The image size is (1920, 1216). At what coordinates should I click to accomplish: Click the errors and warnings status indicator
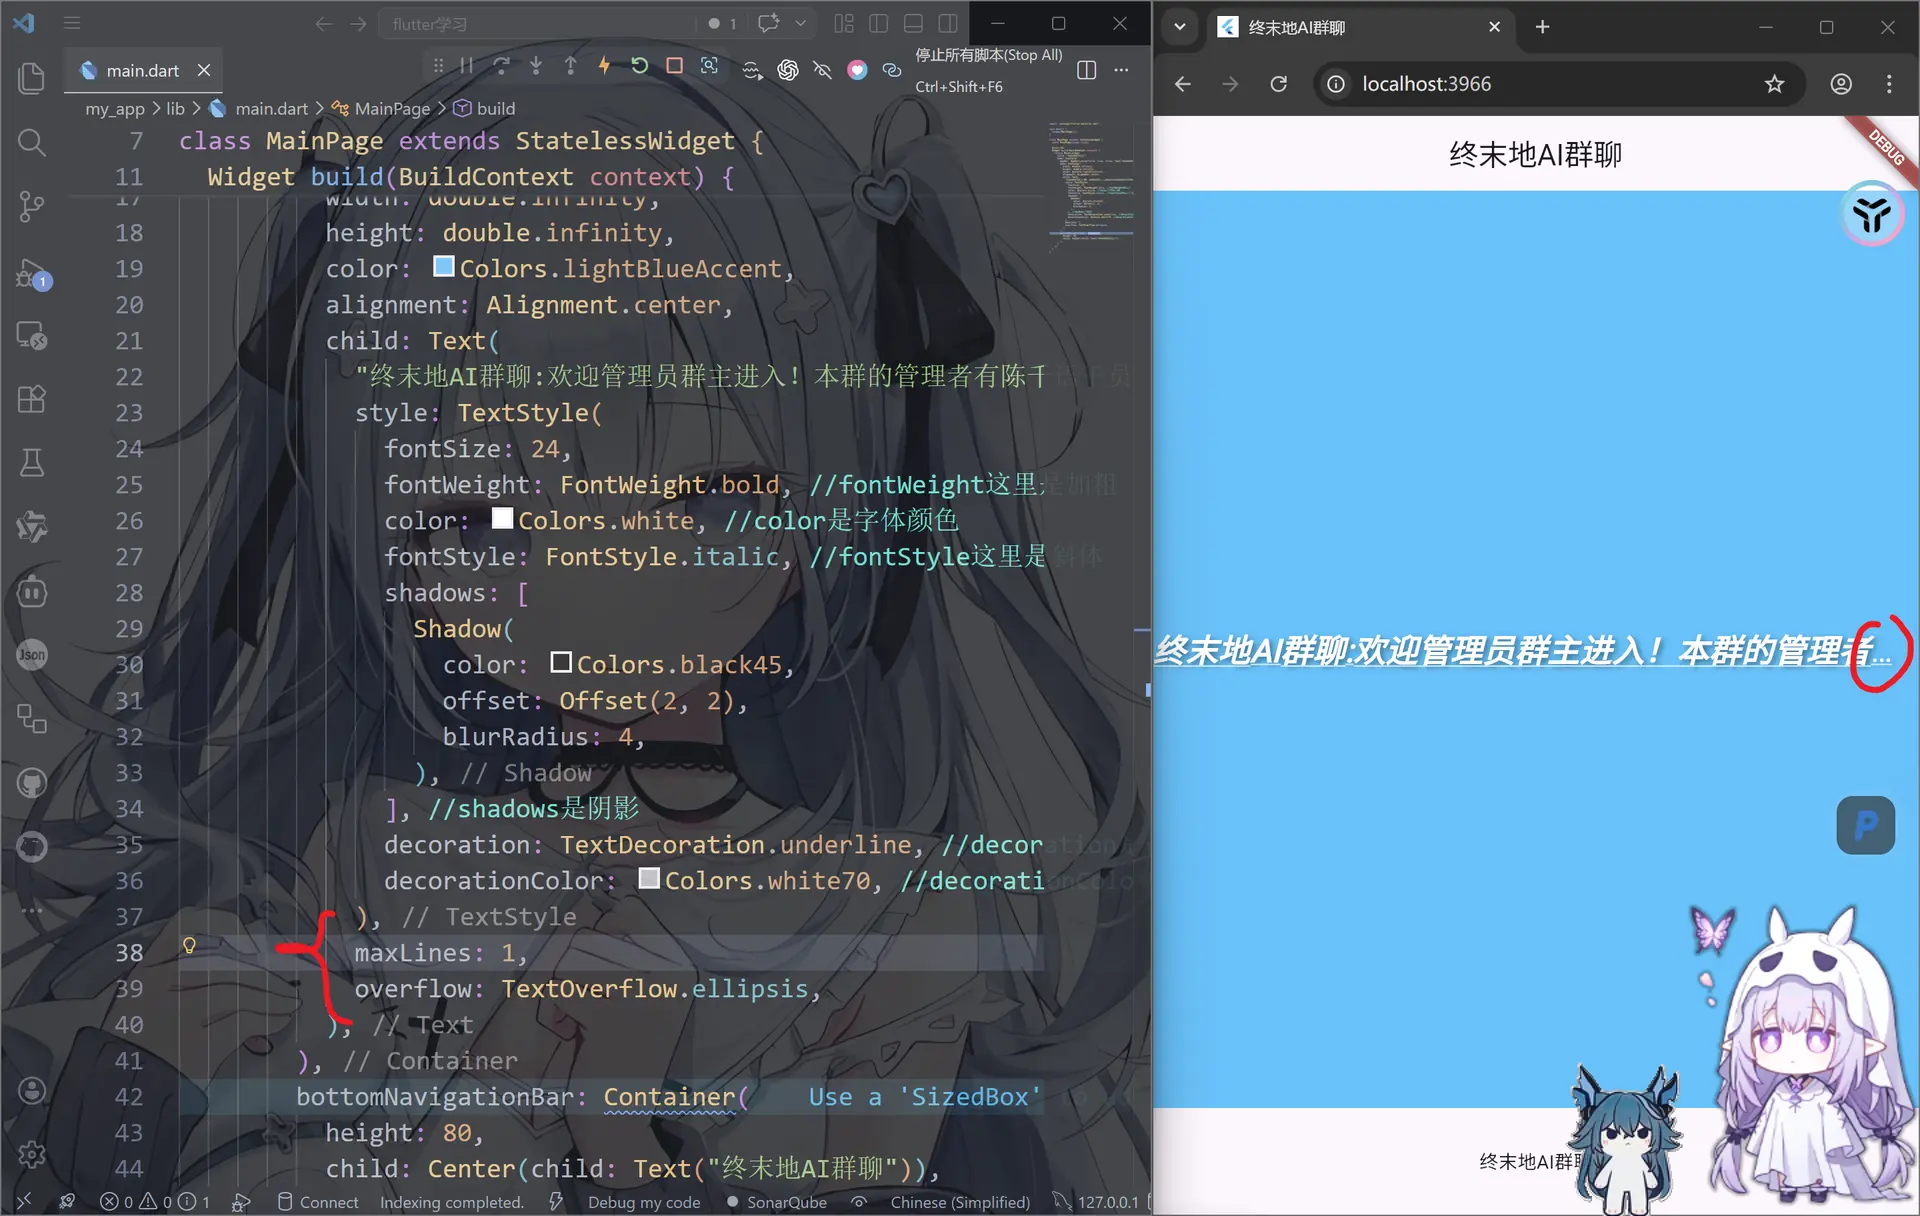pos(155,1202)
